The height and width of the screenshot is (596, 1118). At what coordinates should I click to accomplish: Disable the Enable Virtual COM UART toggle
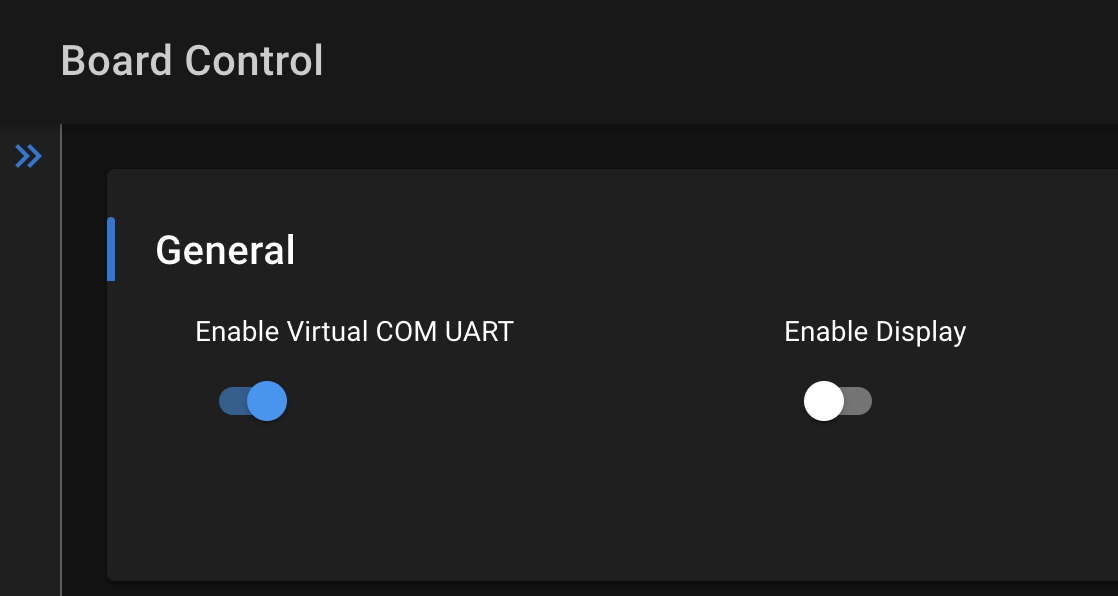[252, 400]
